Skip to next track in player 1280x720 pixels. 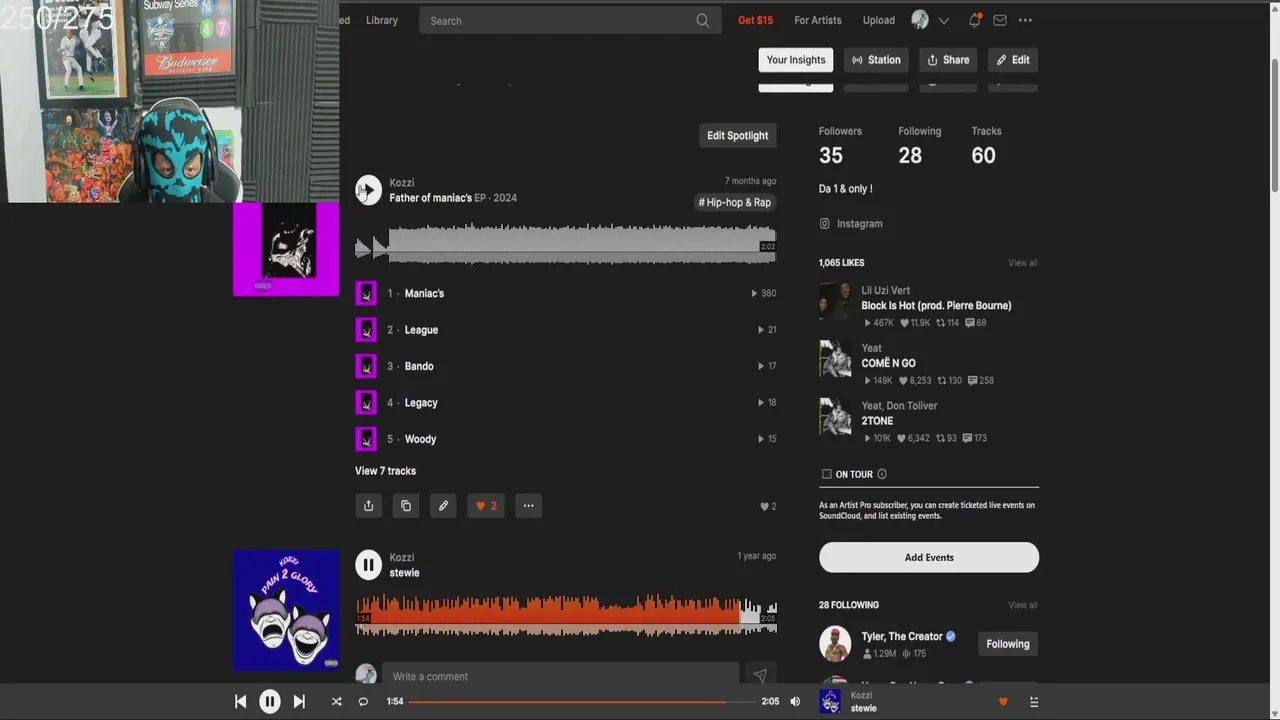299,702
